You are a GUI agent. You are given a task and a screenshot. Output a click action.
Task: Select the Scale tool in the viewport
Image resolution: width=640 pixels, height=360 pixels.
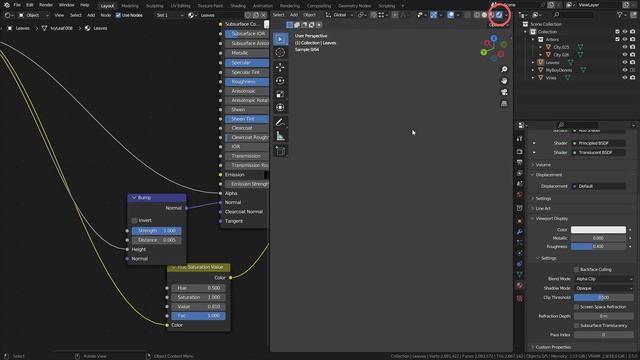(x=280, y=94)
